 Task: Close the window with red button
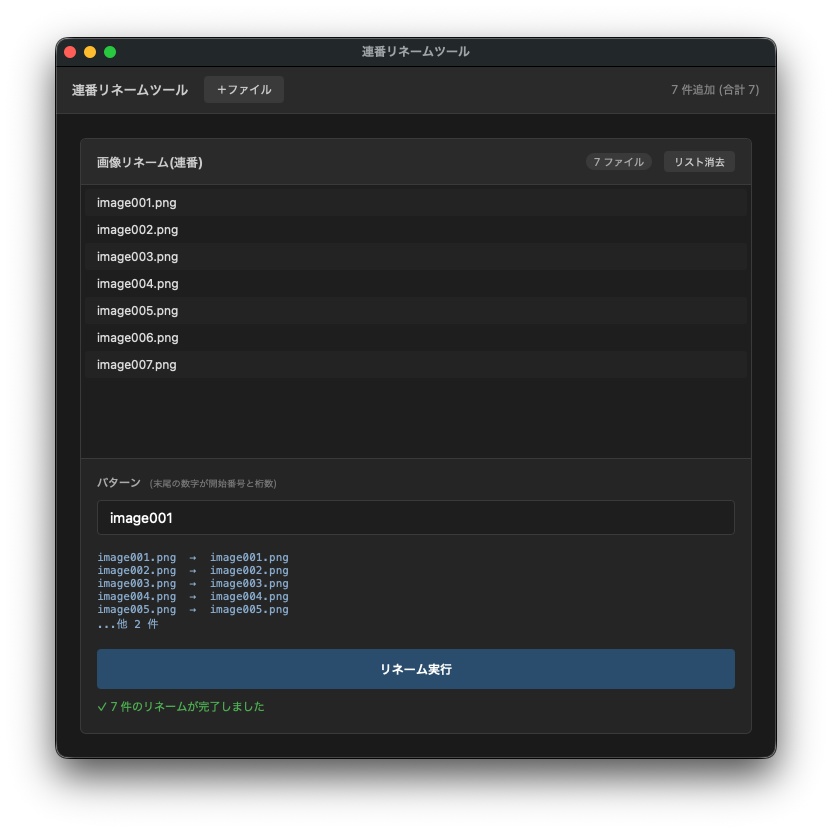coord(70,52)
